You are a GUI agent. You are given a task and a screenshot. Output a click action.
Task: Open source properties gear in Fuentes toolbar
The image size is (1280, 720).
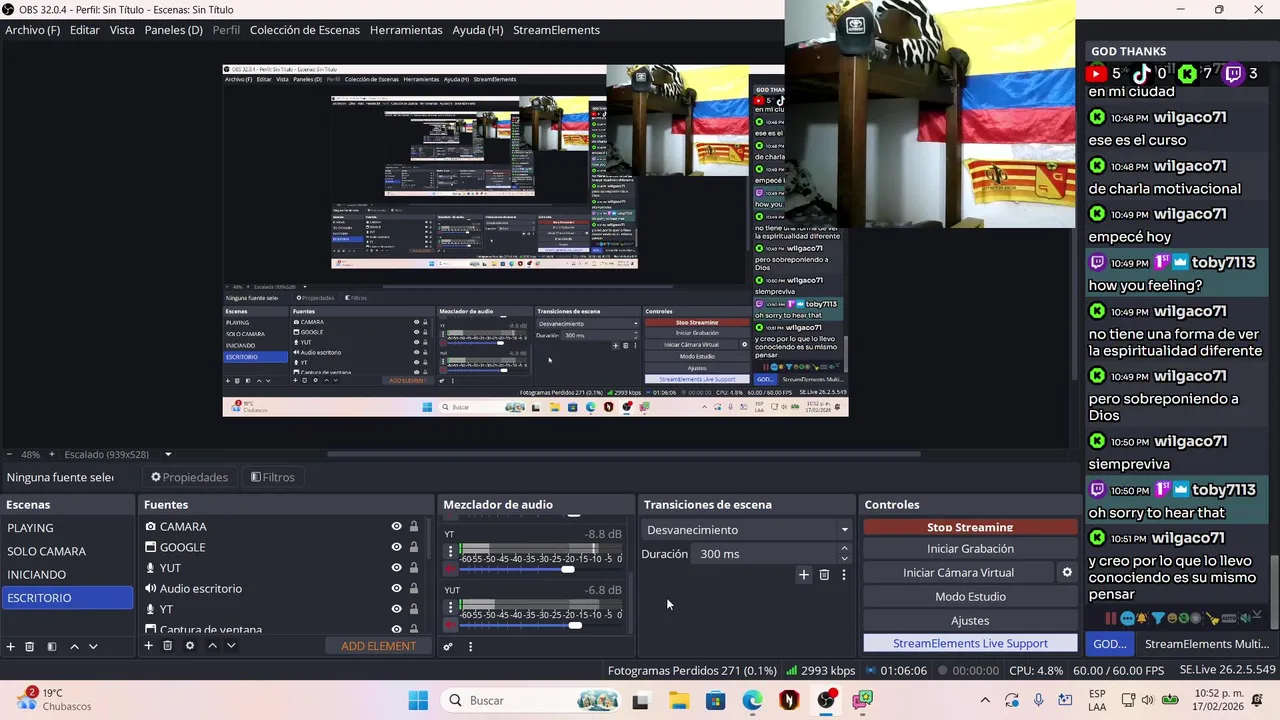pos(190,646)
